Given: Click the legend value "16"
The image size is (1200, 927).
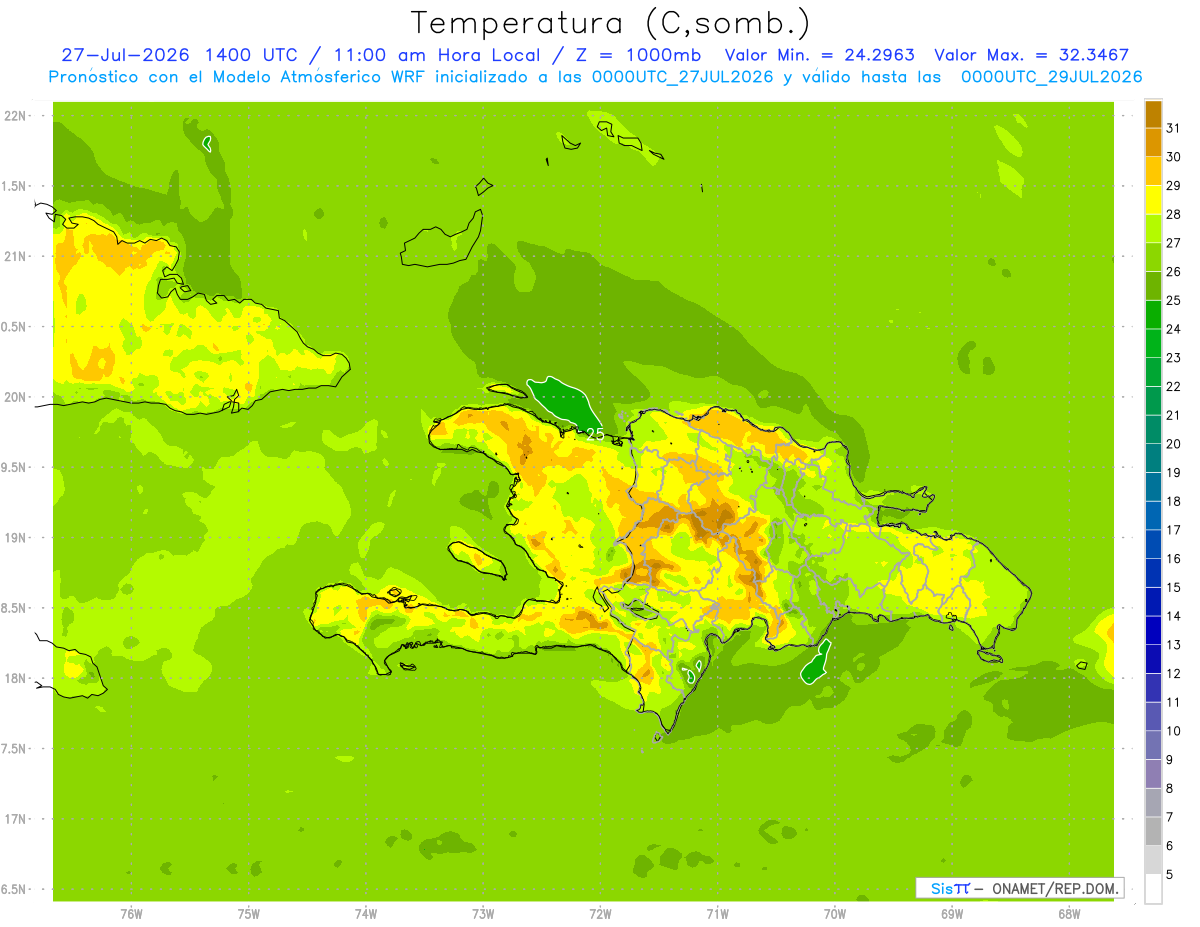Looking at the screenshot, I should pos(1174,559).
